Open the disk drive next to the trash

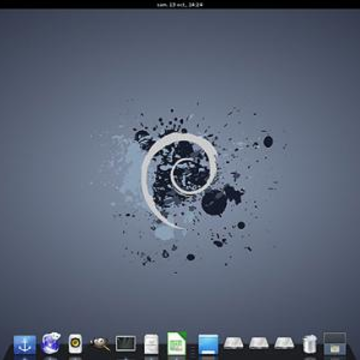(284, 343)
